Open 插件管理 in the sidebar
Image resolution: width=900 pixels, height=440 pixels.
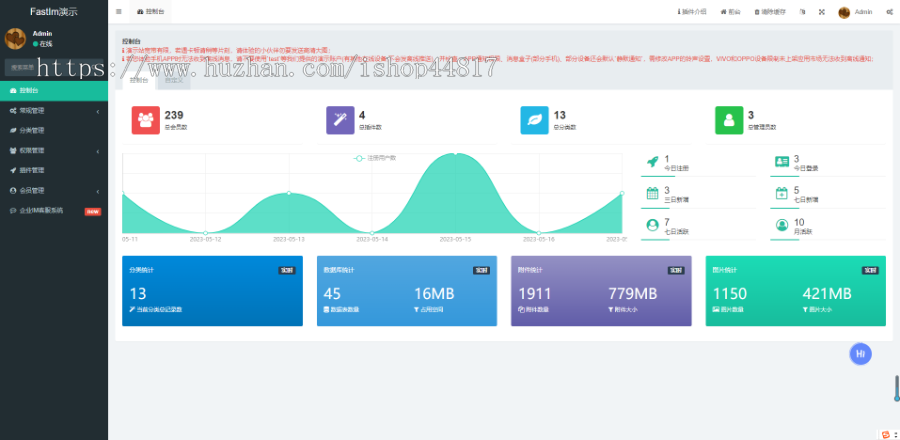[x=54, y=170]
